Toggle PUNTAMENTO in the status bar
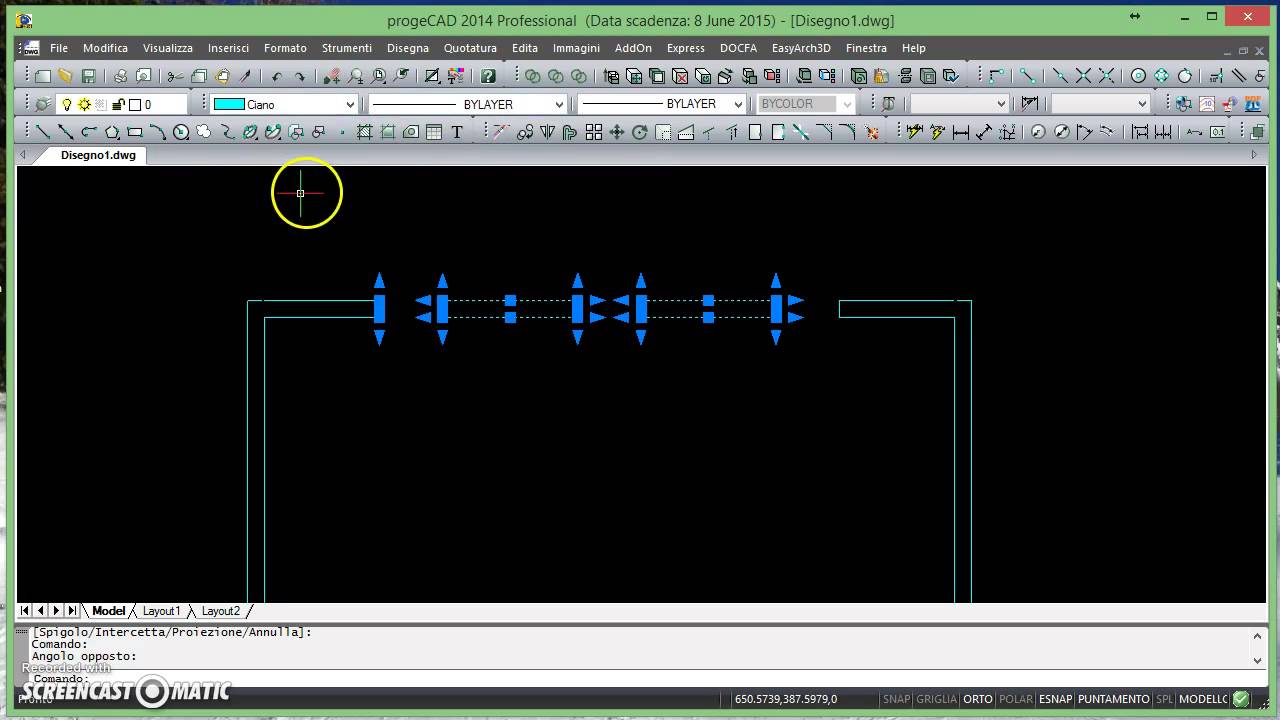Screen dimensions: 1280x720 [x=1114, y=699]
